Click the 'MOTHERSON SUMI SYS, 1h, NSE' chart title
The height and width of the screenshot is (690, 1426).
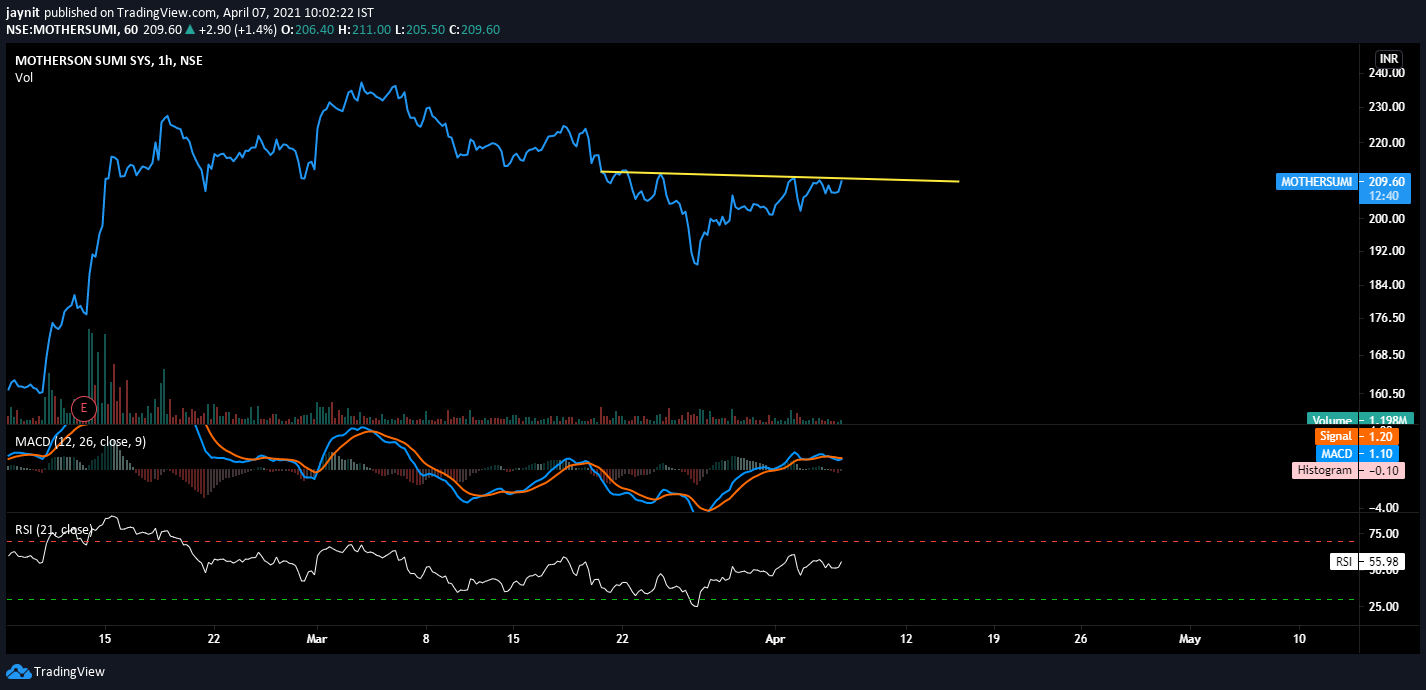coord(109,60)
